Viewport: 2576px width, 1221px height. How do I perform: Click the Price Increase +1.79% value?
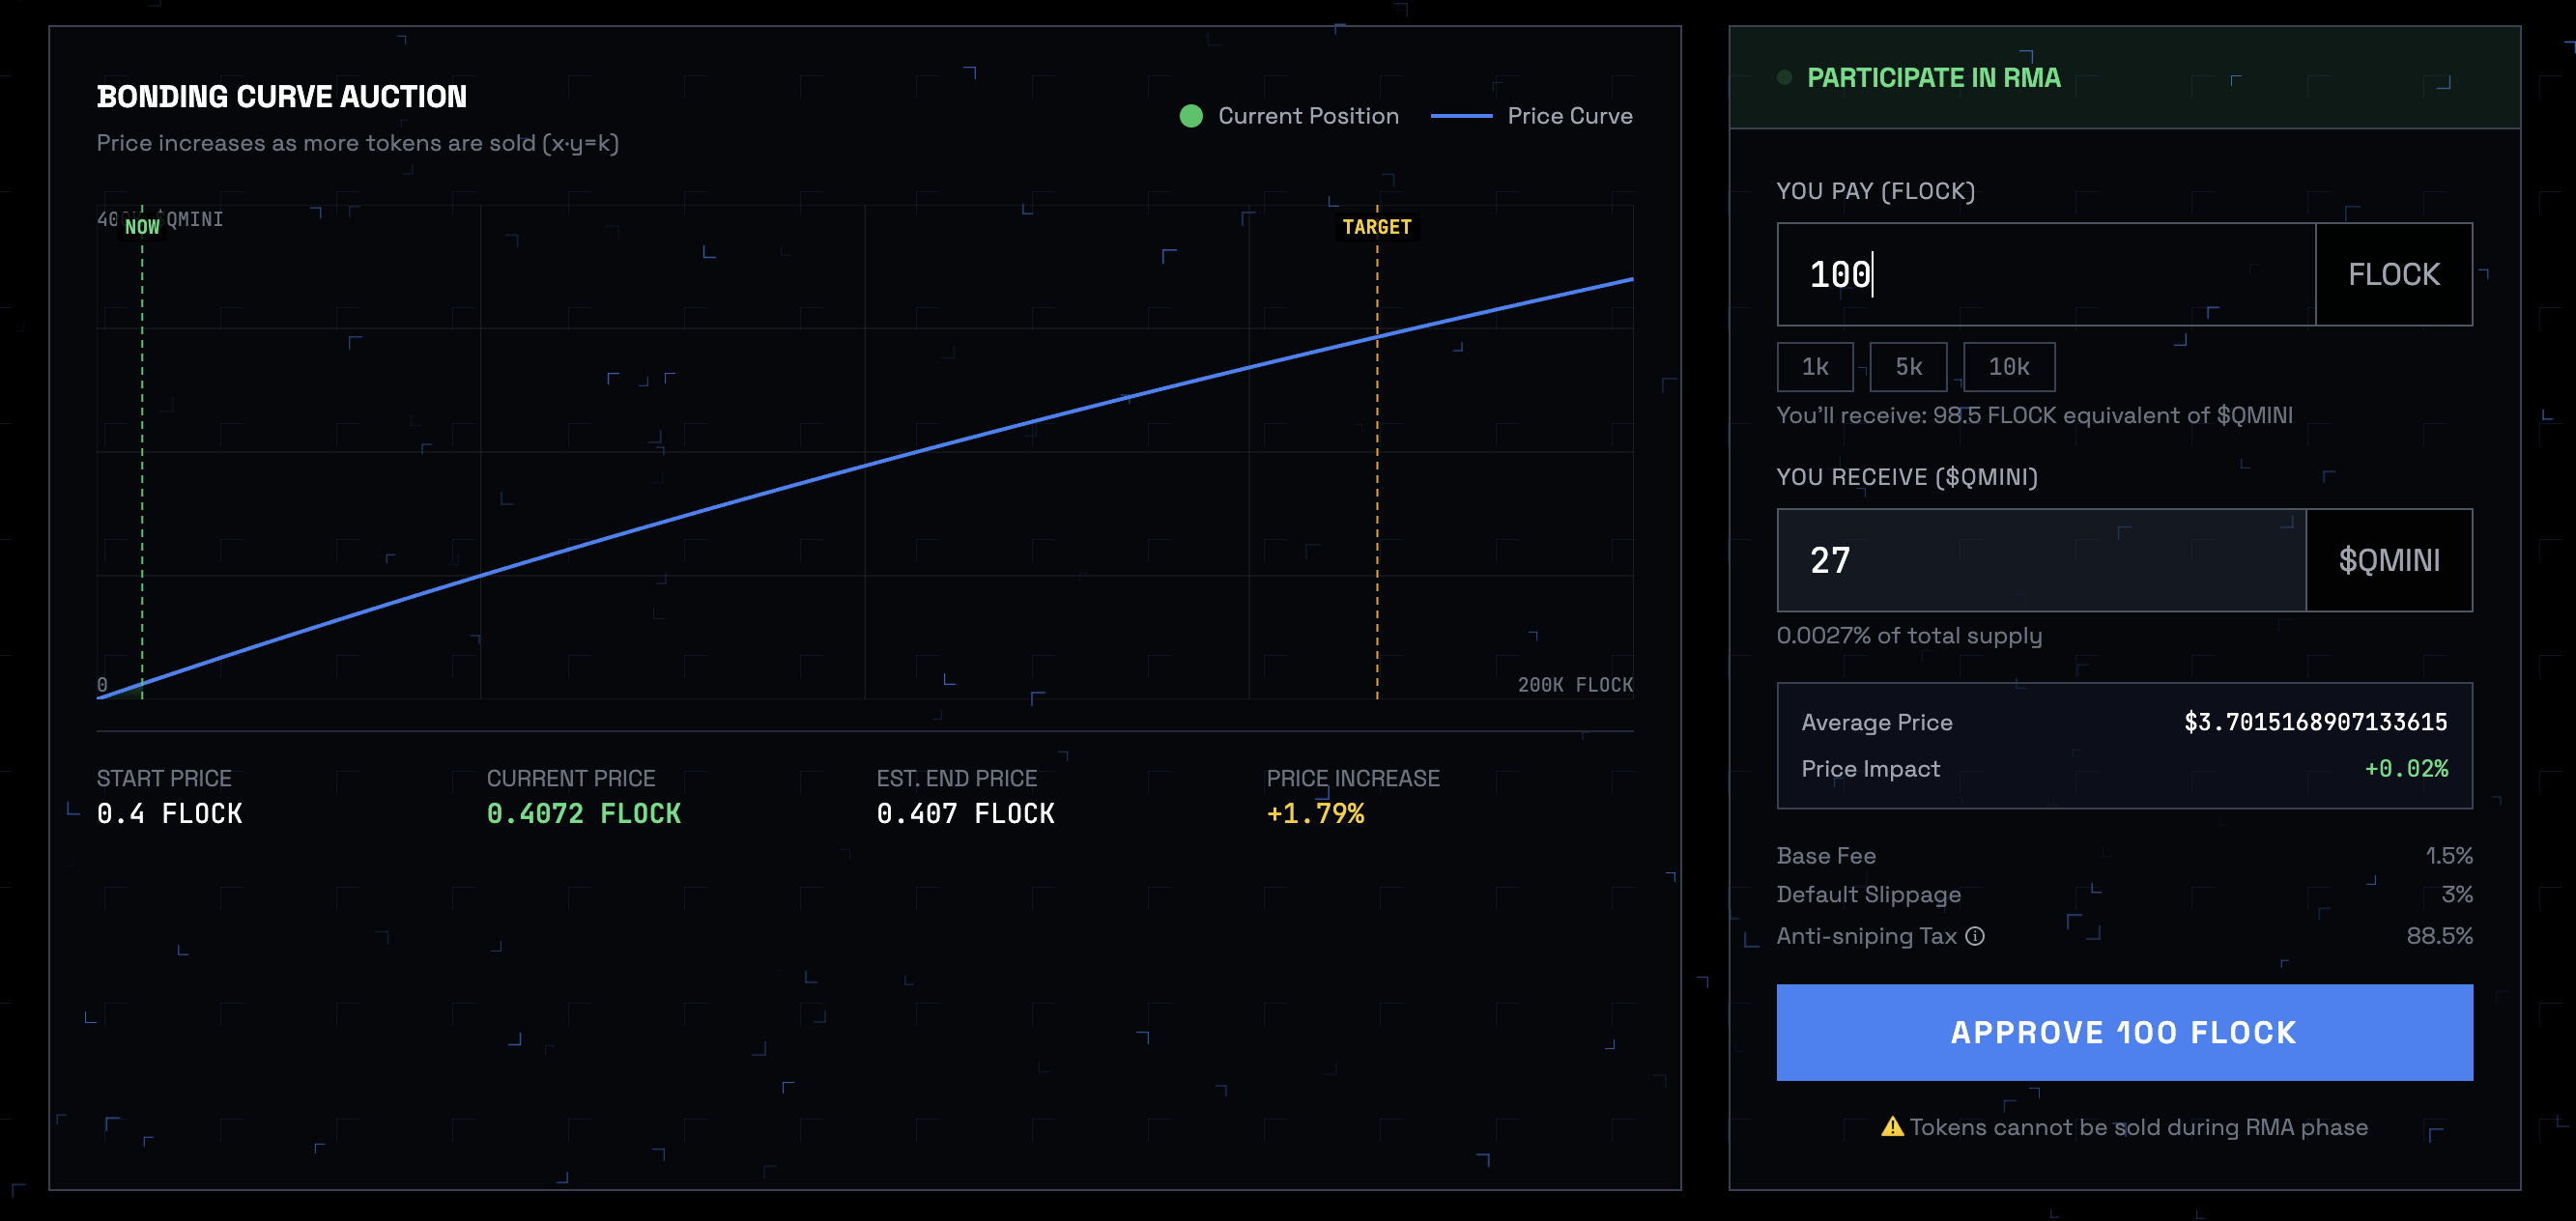click(1315, 814)
